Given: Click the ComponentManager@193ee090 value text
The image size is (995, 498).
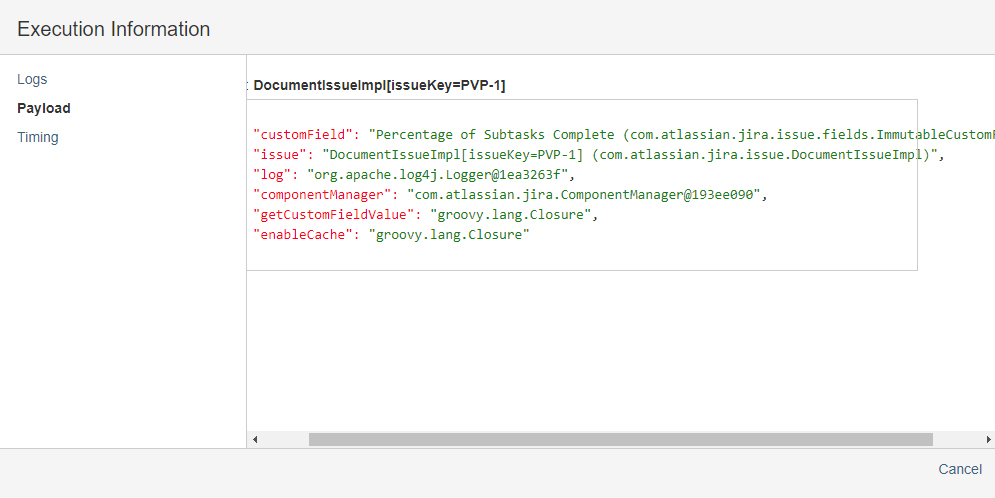Looking at the screenshot, I should pyautogui.click(x=584, y=195).
